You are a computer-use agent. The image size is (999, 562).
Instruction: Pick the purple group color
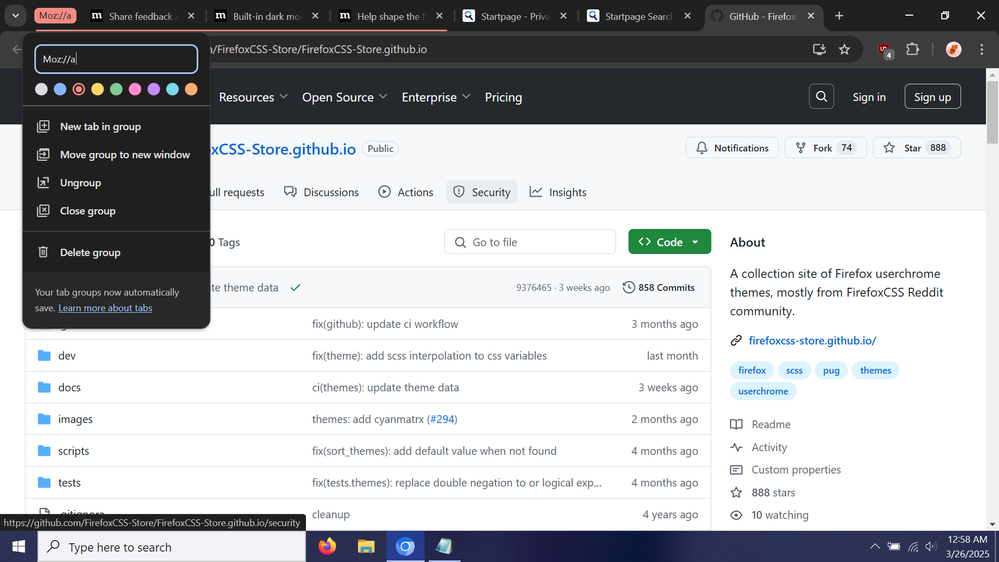click(154, 89)
